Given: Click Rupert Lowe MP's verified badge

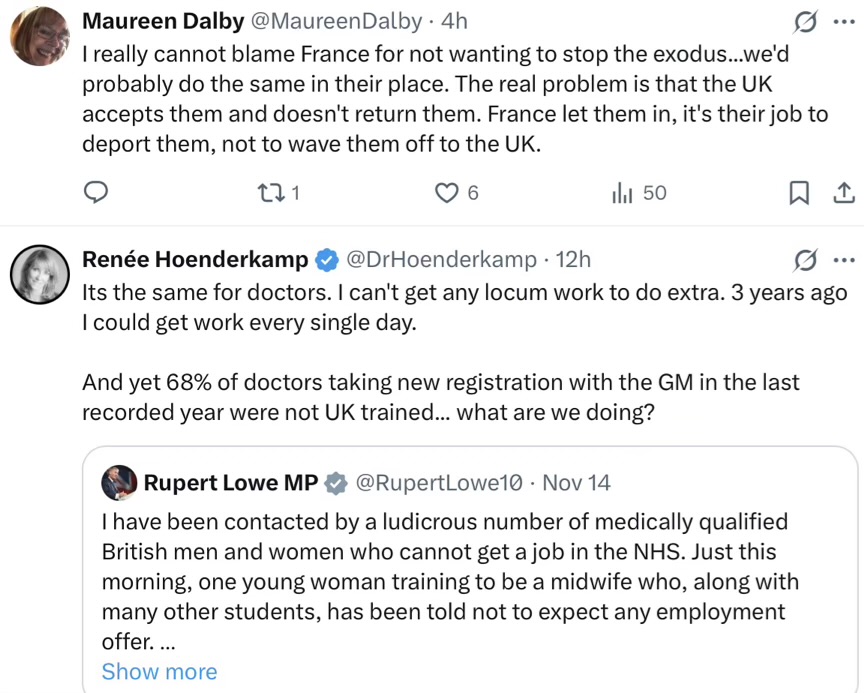Looking at the screenshot, I should pos(336,483).
